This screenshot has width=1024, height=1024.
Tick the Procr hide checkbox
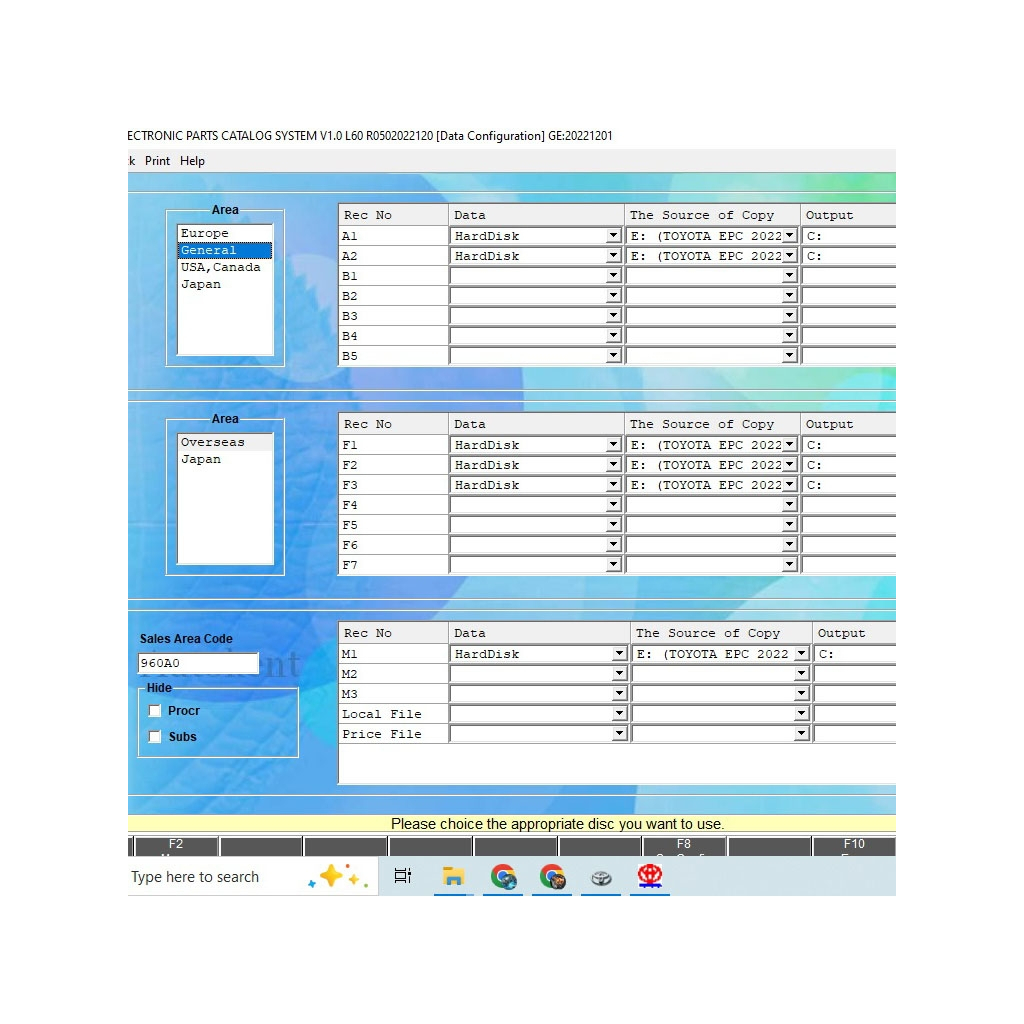click(155, 711)
